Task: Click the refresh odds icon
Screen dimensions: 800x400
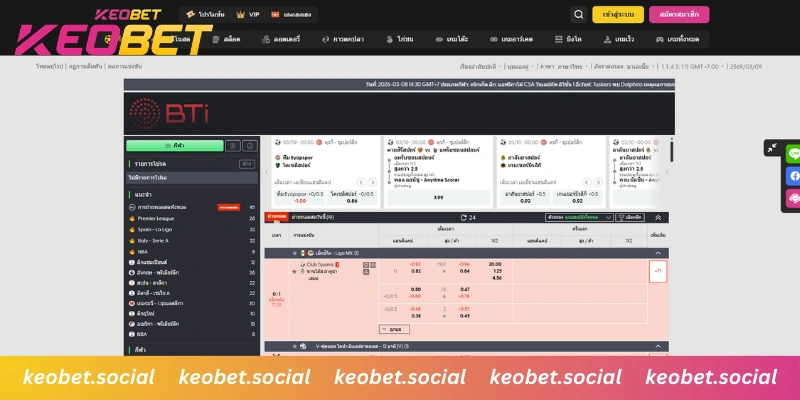Action: [463, 217]
